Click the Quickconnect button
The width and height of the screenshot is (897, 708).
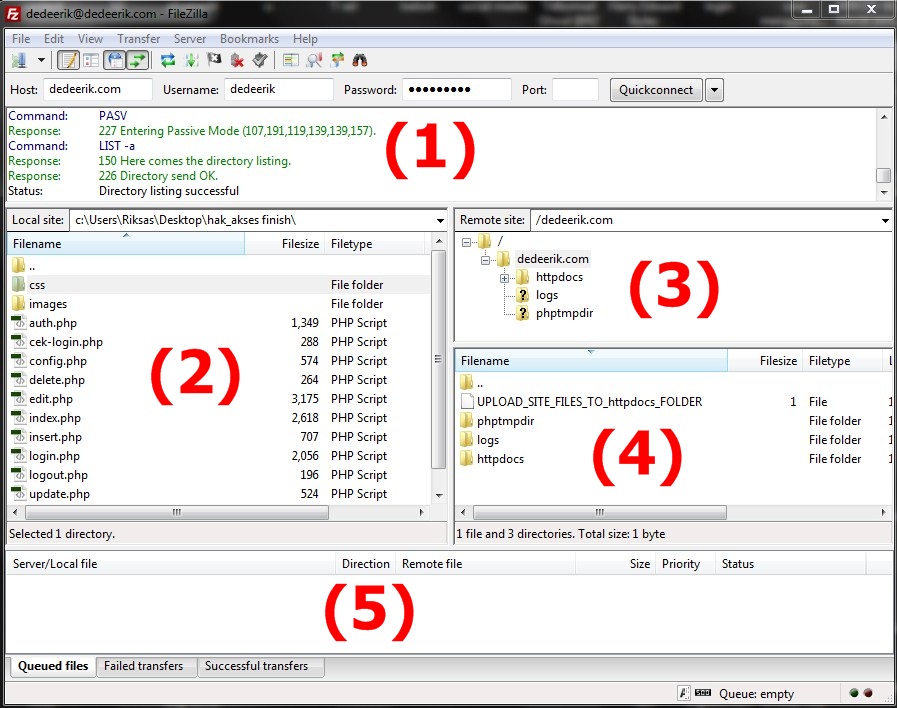[x=656, y=90]
